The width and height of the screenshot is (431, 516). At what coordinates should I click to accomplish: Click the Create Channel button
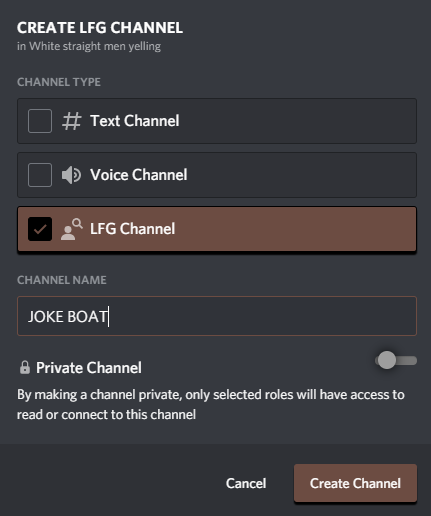(355, 483)
